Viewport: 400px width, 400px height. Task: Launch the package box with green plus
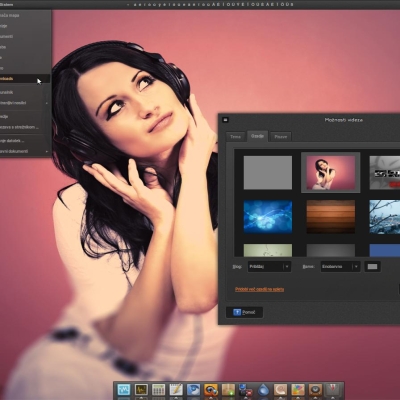coord(228,390)
